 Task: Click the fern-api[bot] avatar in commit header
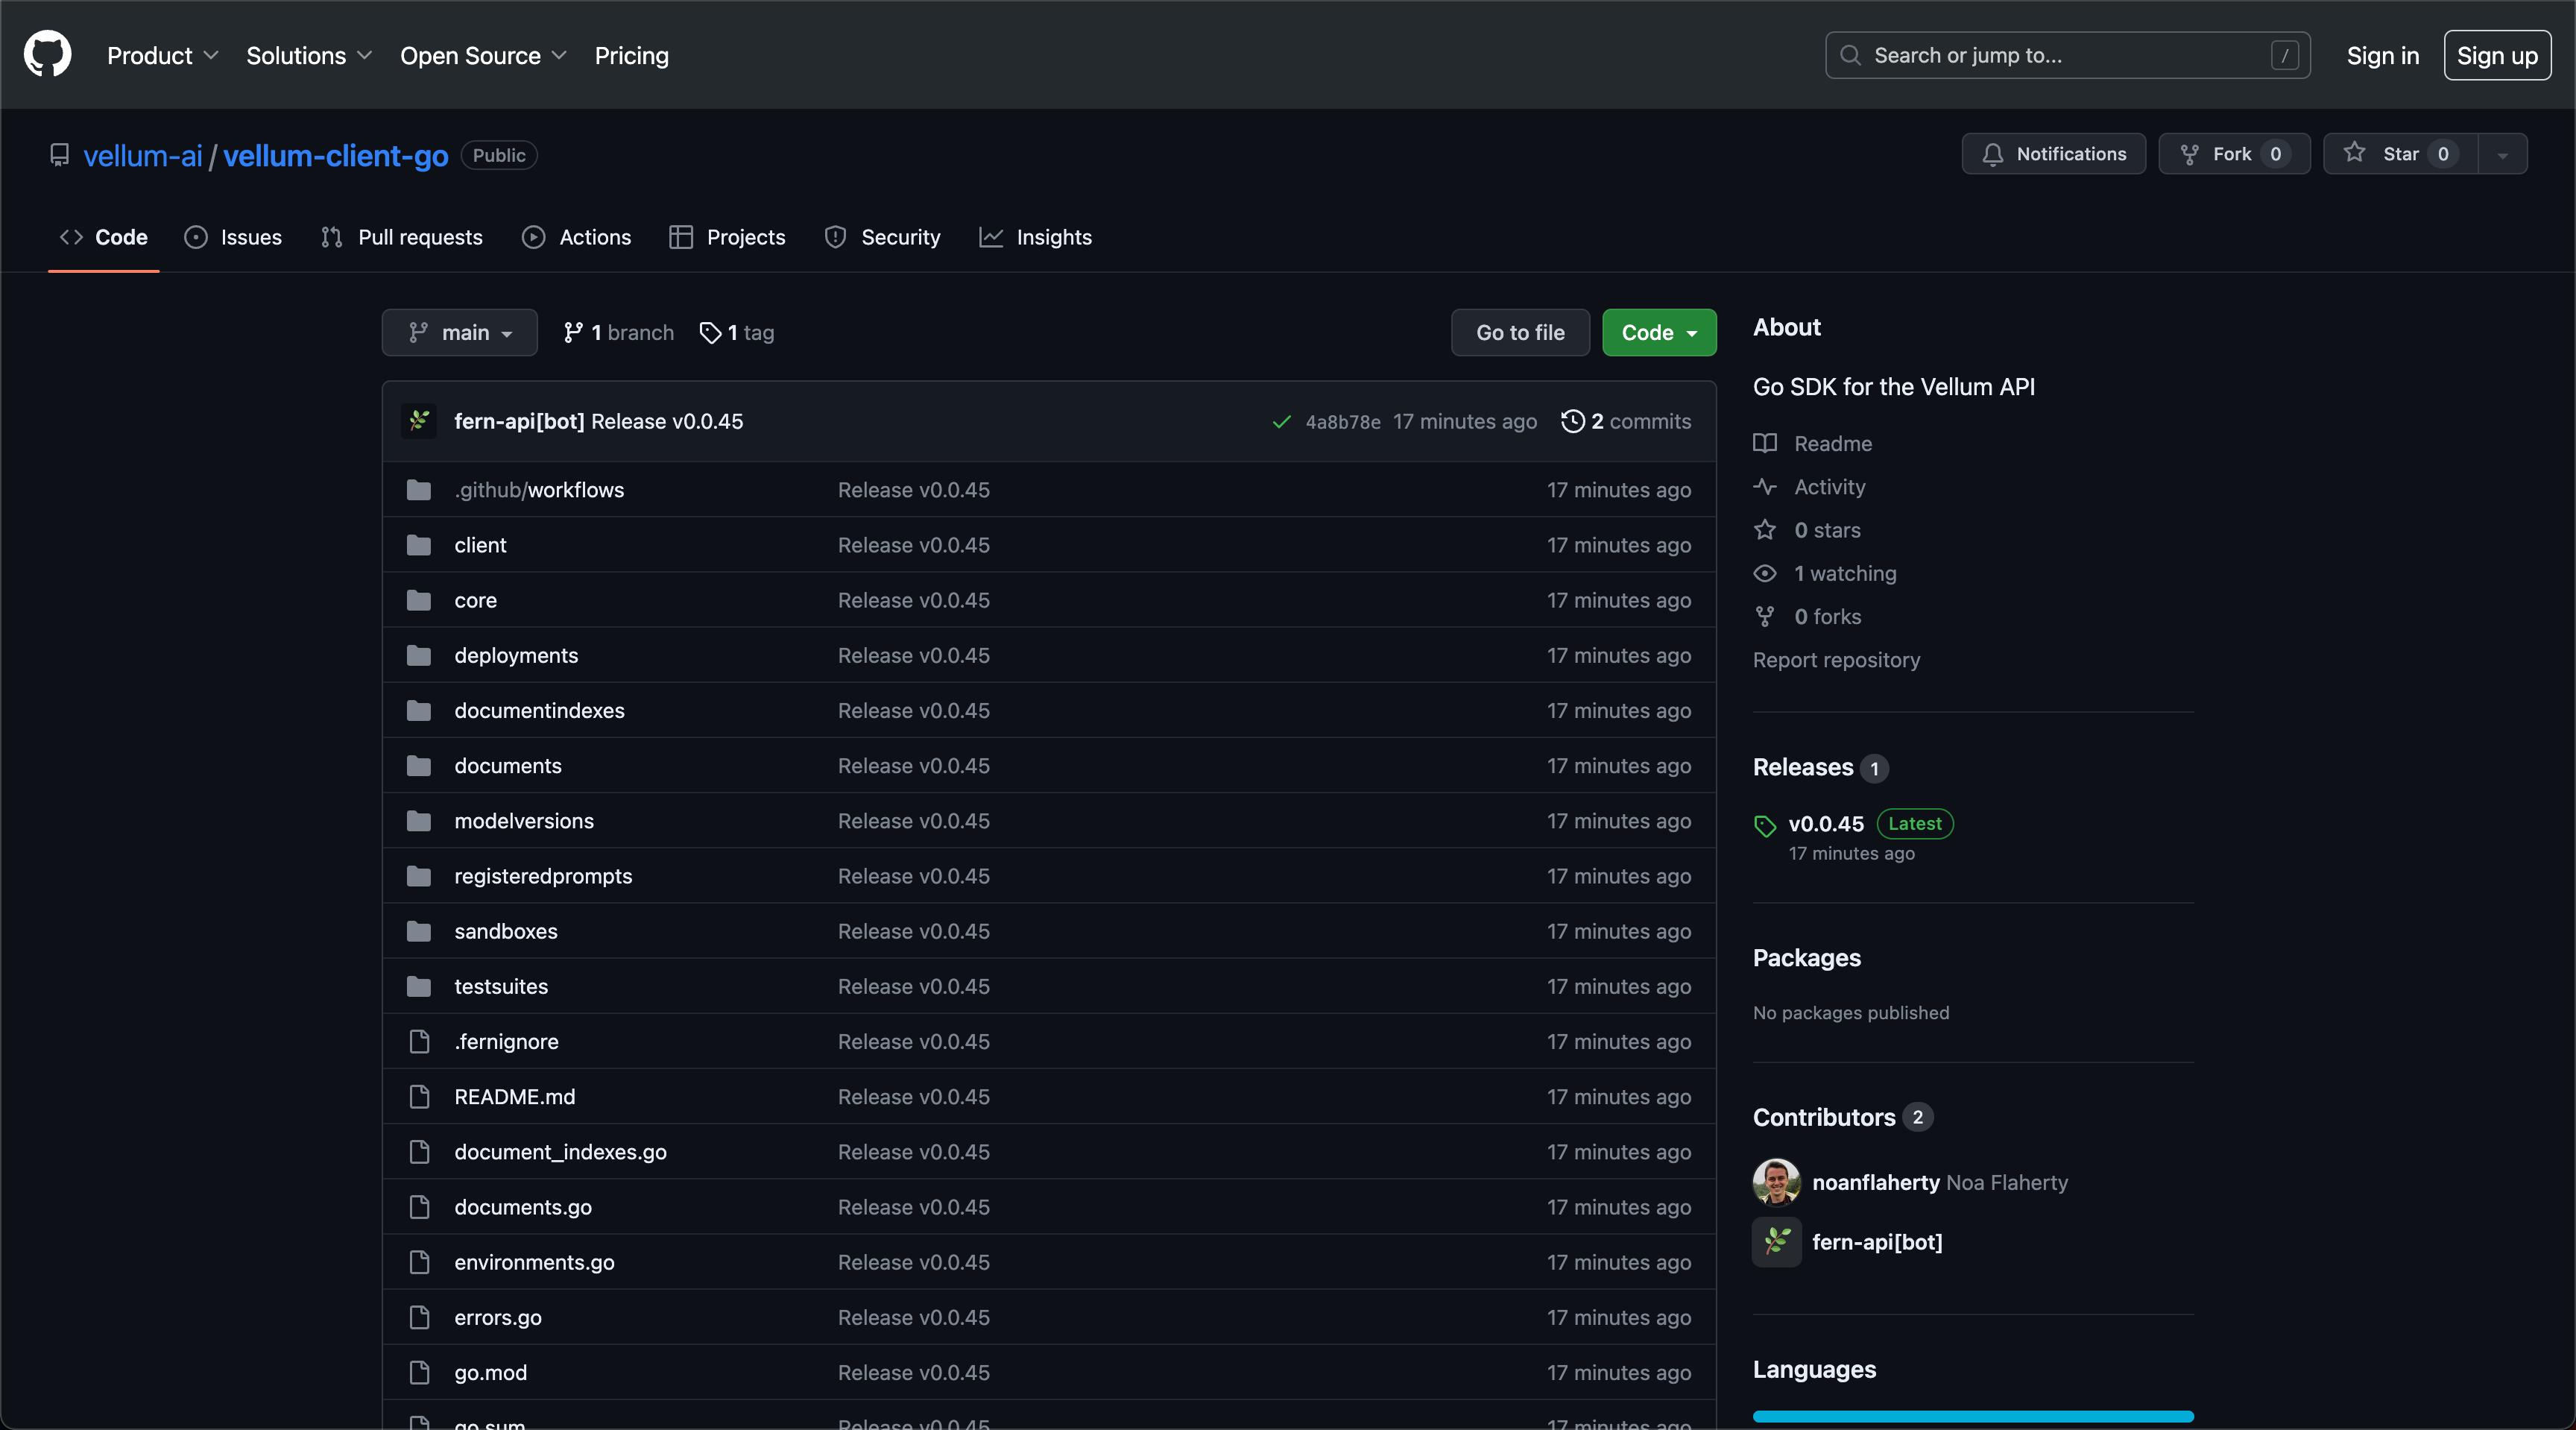click(419, 421)
